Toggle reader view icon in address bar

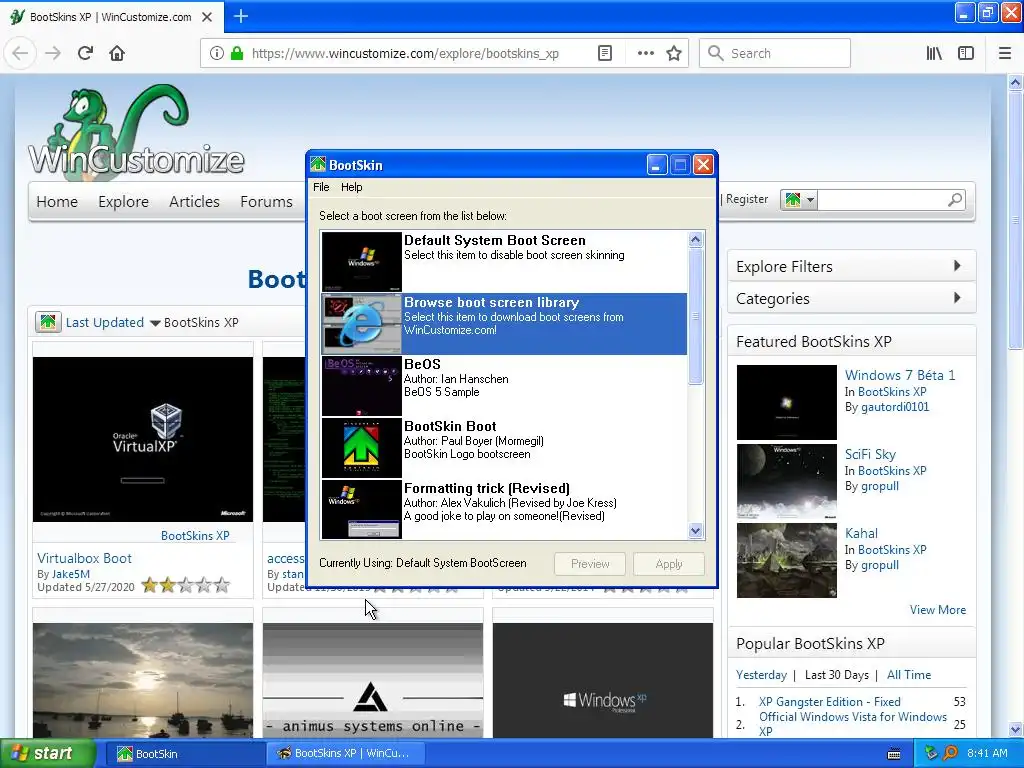click(605, 54)
